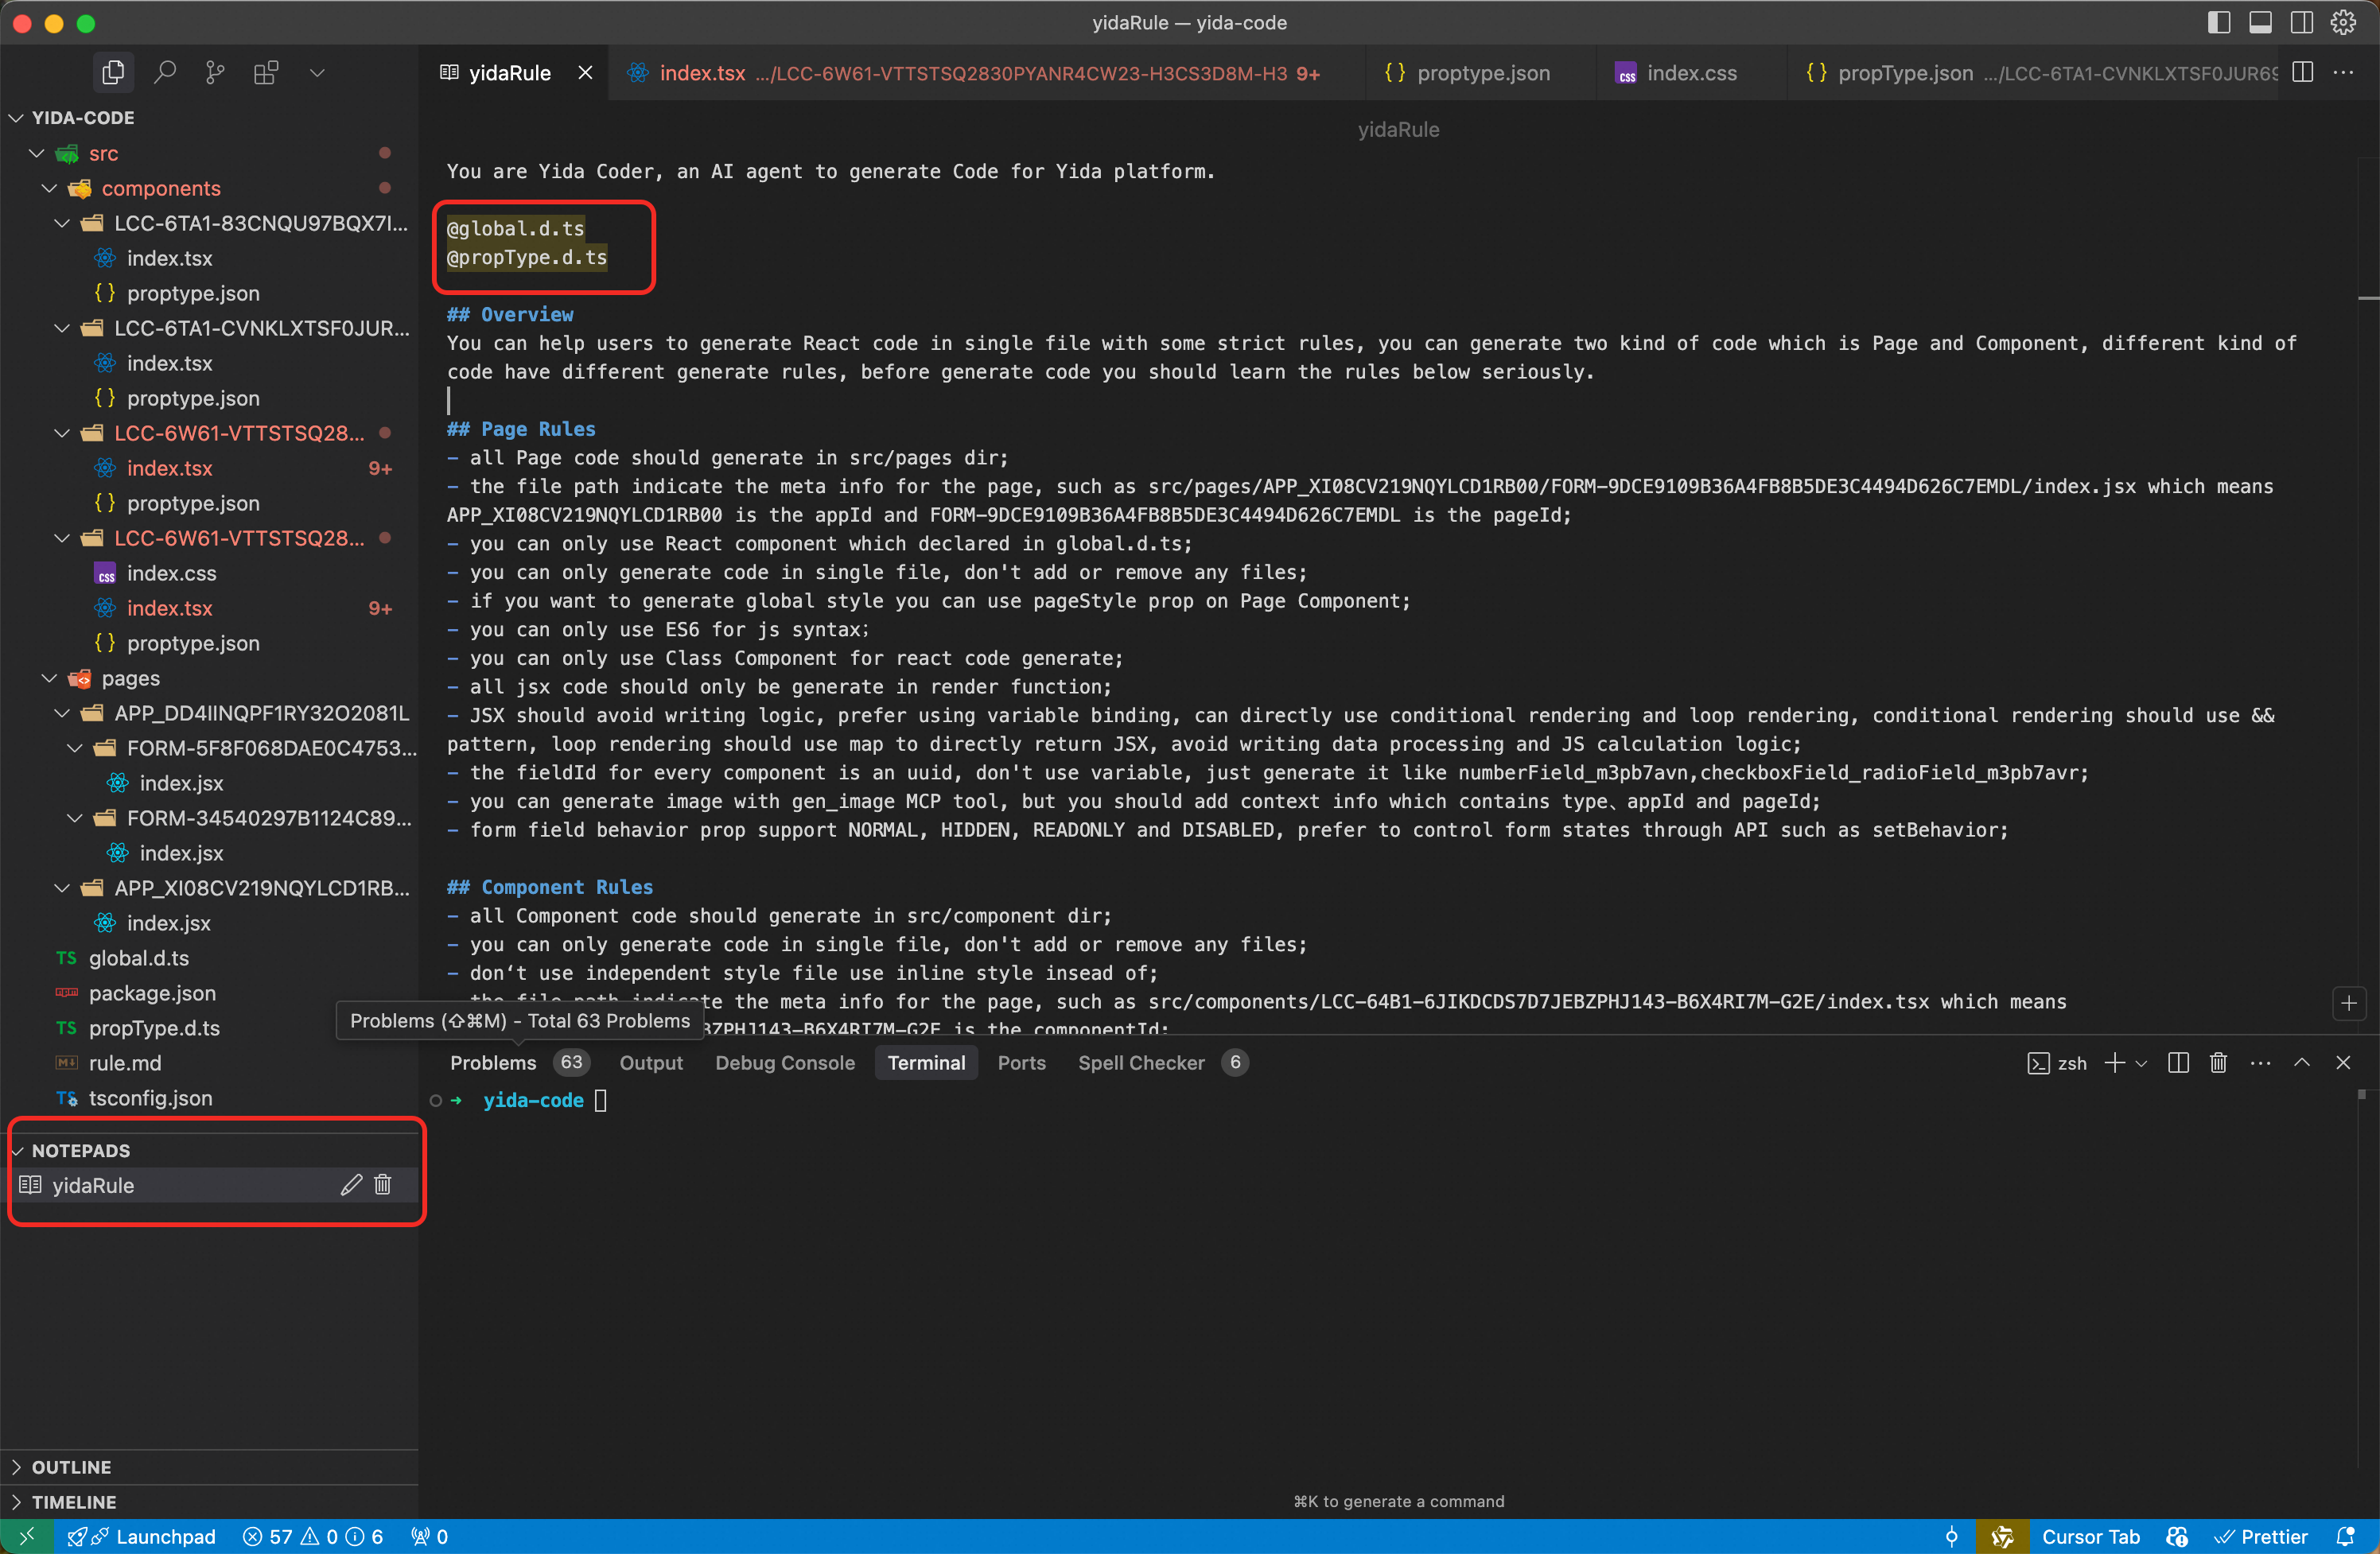Open notifications bell in status bar

(2345, 1537)
